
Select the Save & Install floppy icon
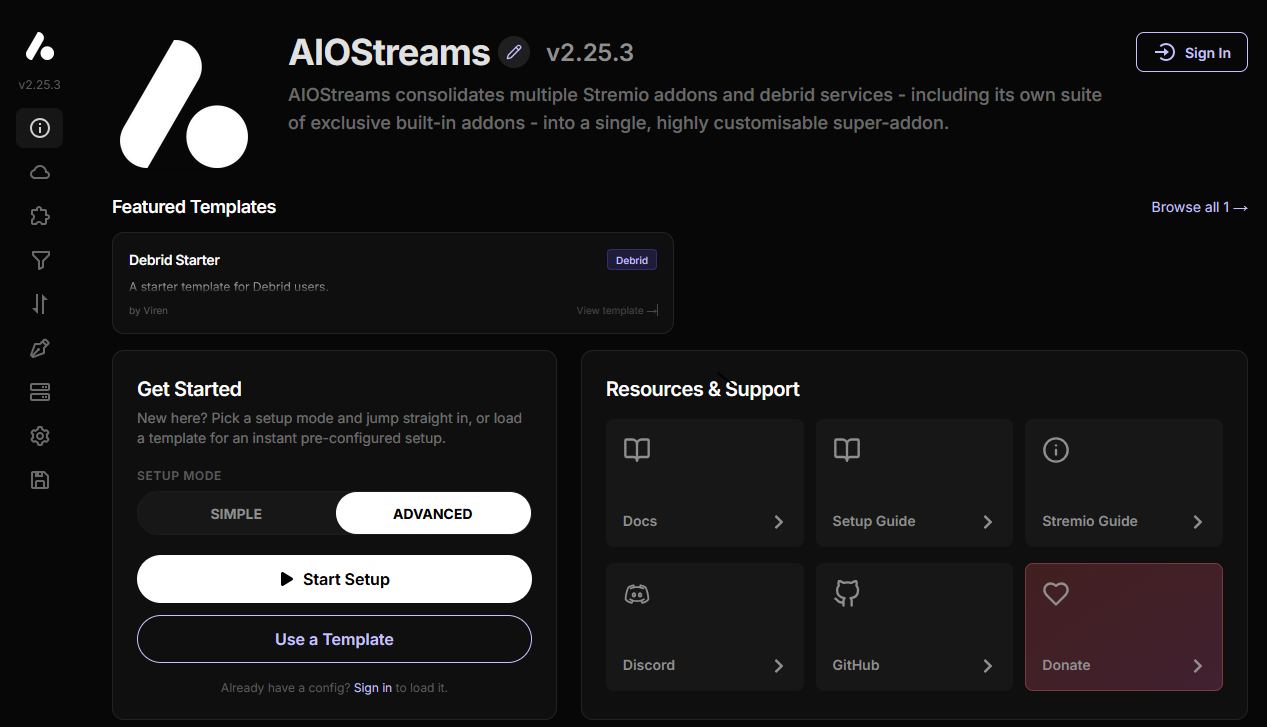click(x=39, y=480)
